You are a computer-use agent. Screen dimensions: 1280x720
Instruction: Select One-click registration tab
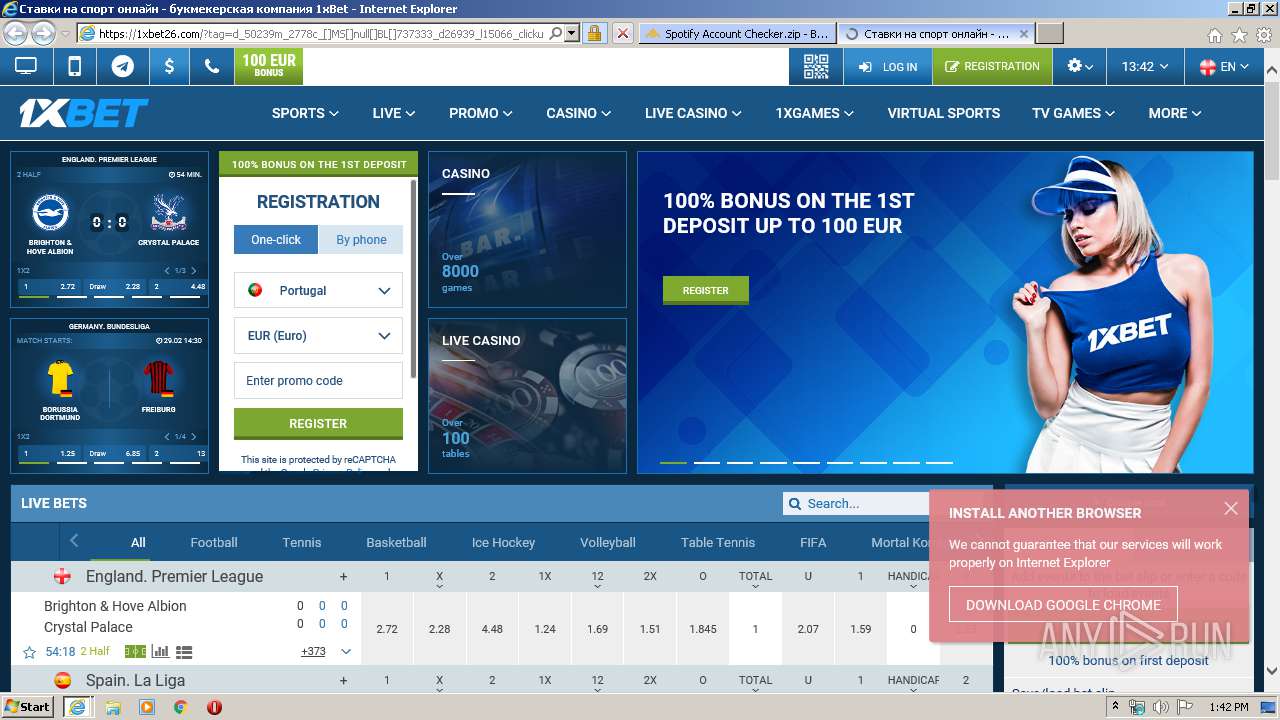pos(276,240)
